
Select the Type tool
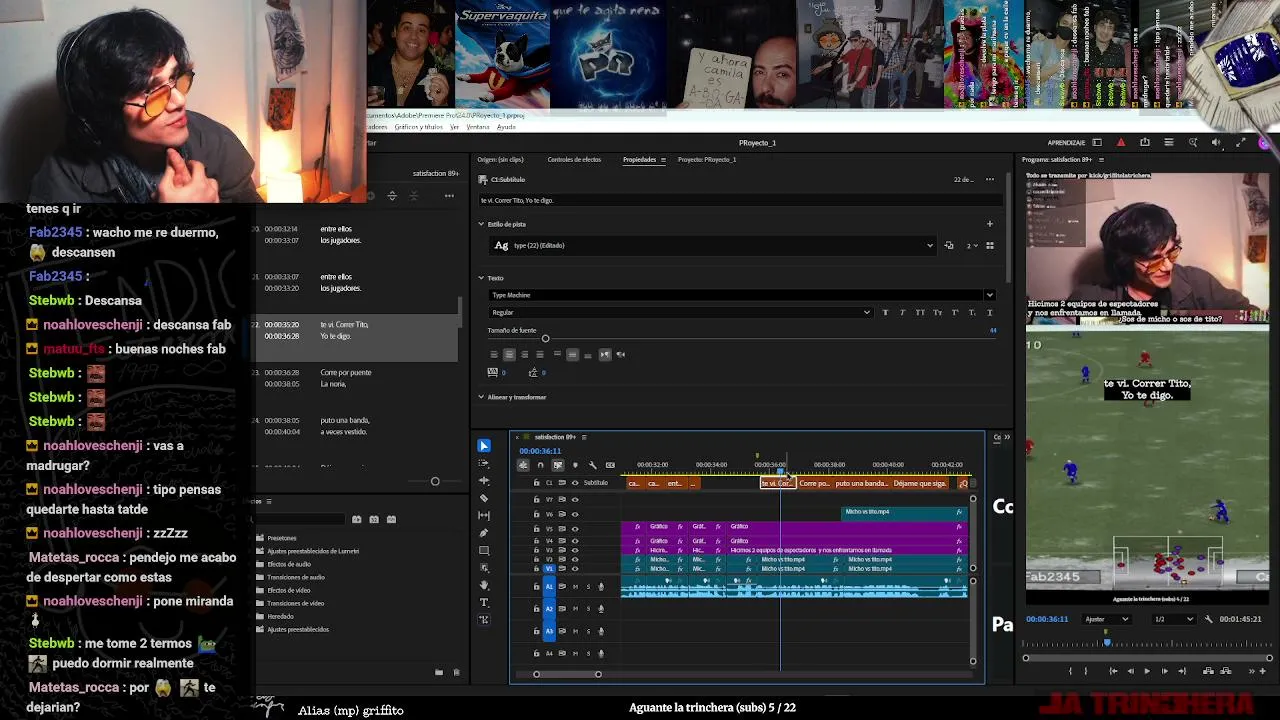point(484,602)
